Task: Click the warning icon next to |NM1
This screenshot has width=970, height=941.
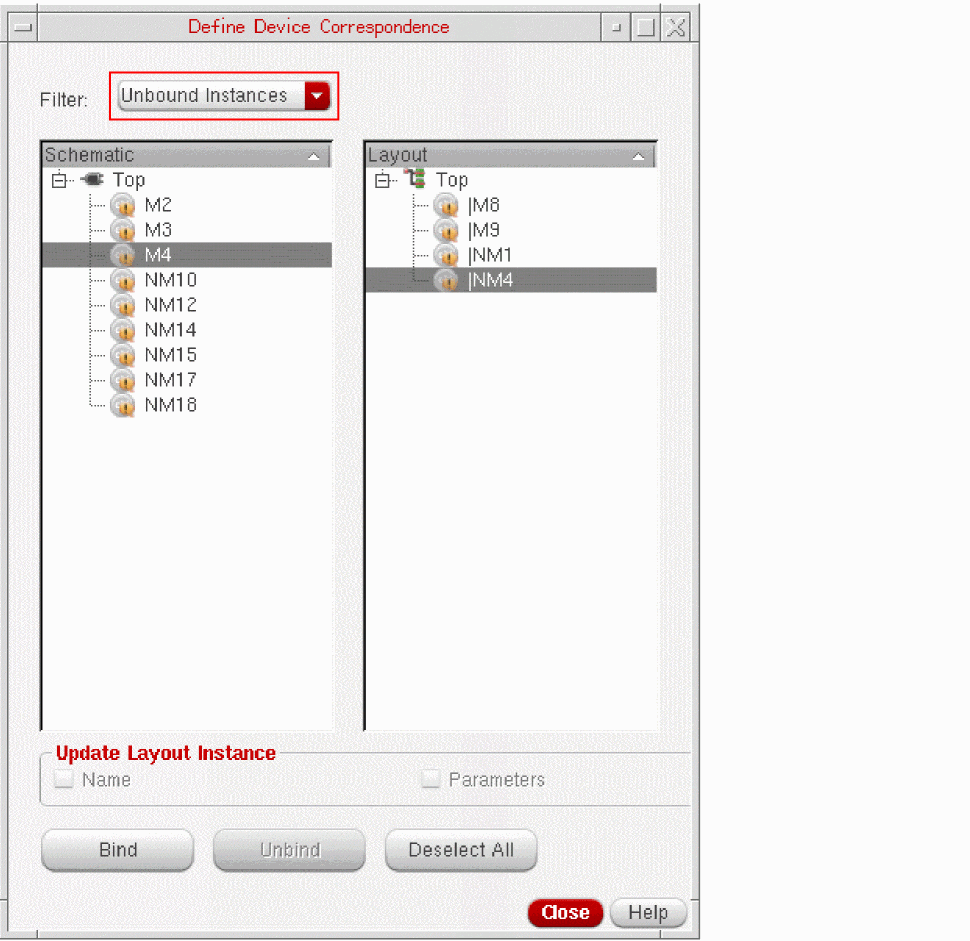Action: [x=446, y=255]
